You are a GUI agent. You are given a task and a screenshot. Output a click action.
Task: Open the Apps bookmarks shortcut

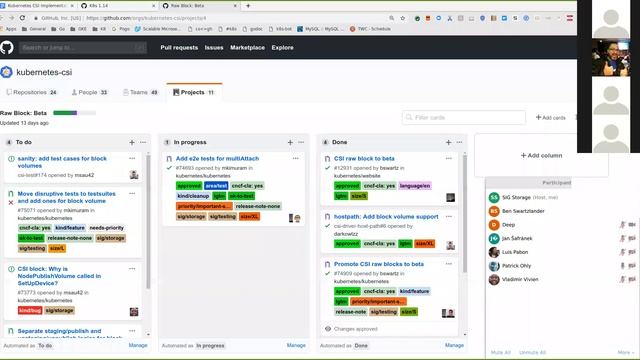[8, 29]
